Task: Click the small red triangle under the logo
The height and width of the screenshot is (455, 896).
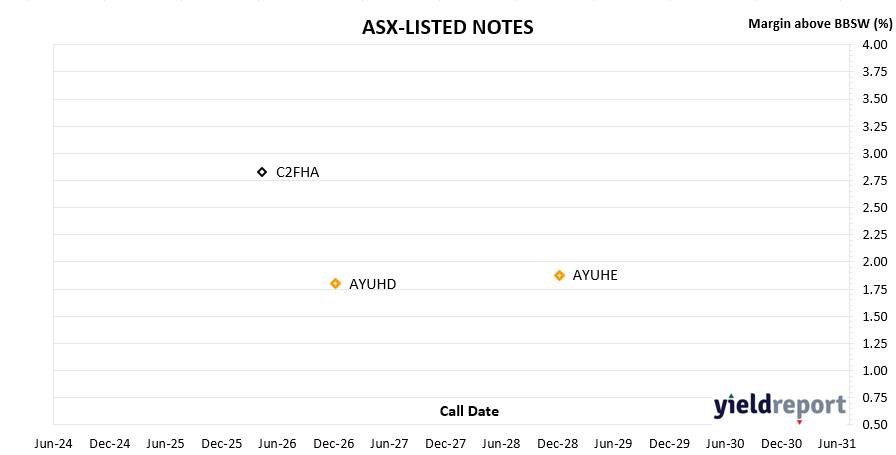Action: click(x=799, y=422)
